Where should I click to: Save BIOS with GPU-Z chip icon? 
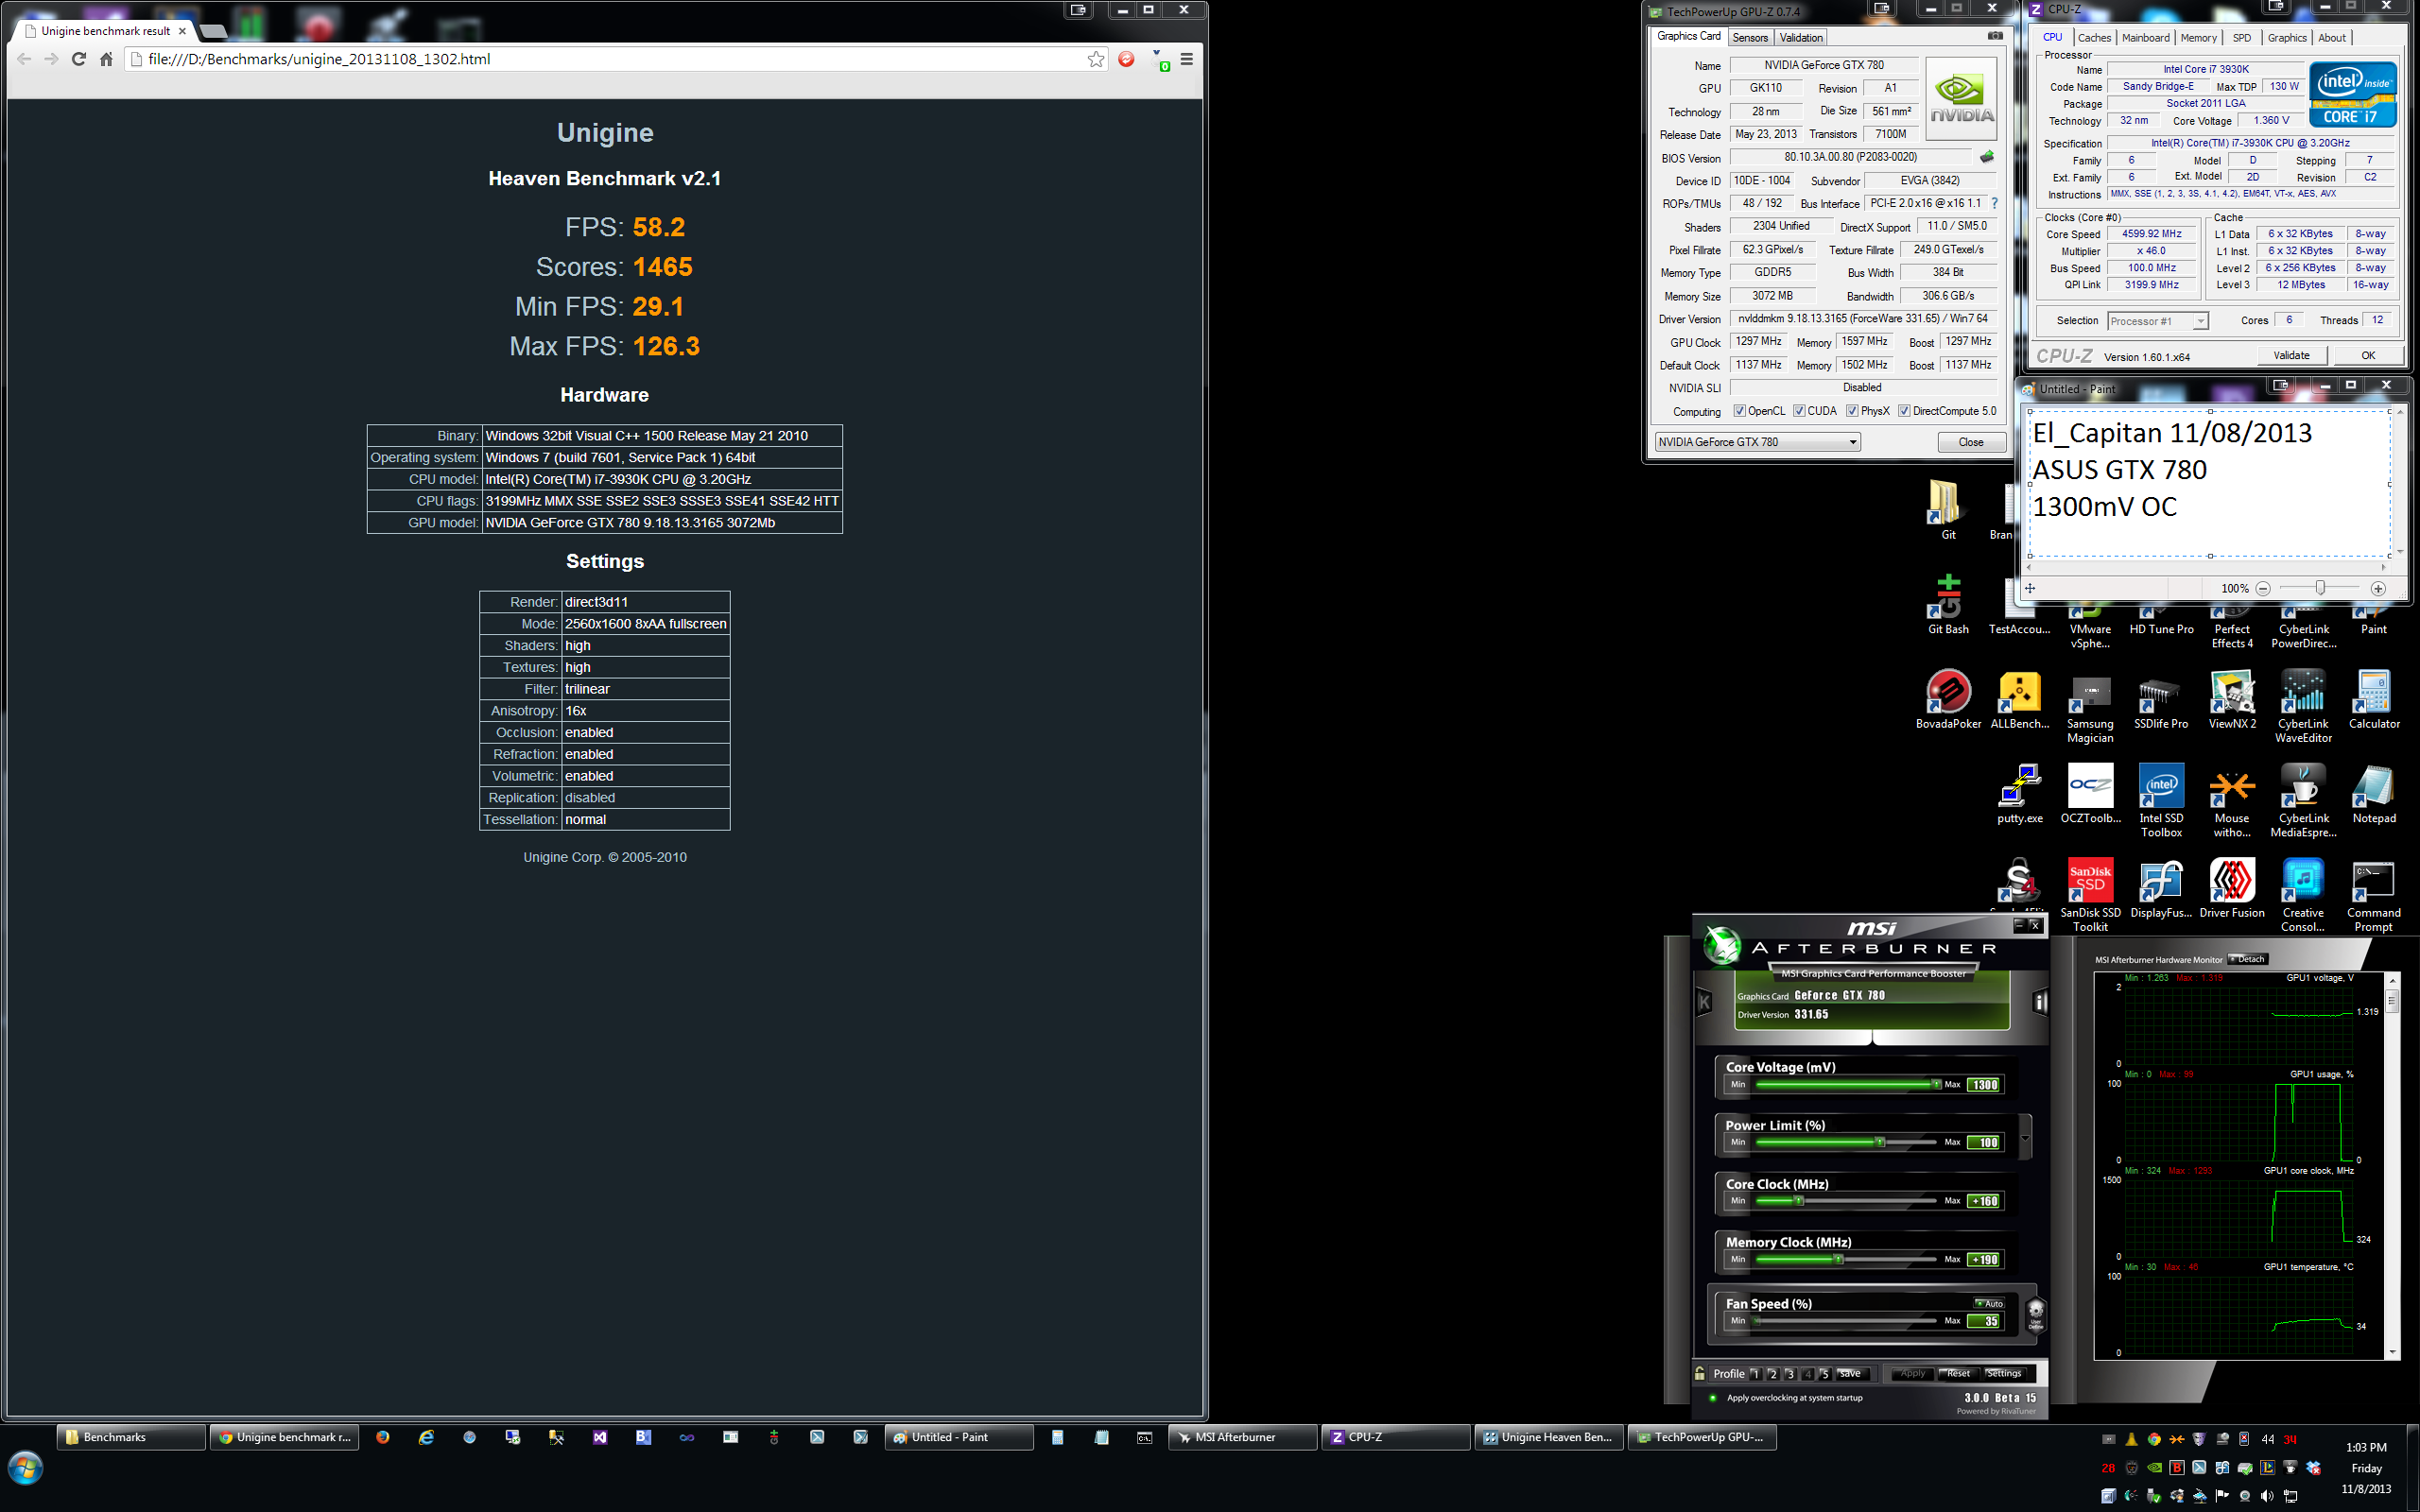coord(1987,157)
